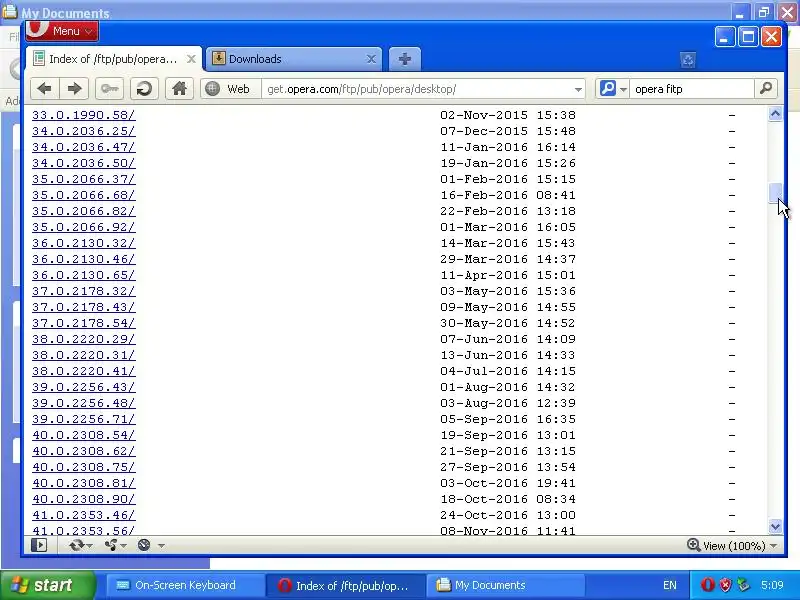This screenshot has height=600, width=800.
Task: Open the 35.0.2066.82/ directory link
Action: pyautogui.click(x=84, y=211)
